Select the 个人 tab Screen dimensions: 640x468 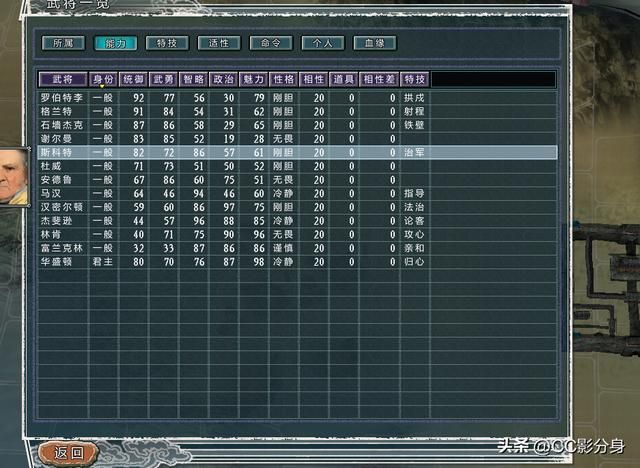tap(323, 43)
